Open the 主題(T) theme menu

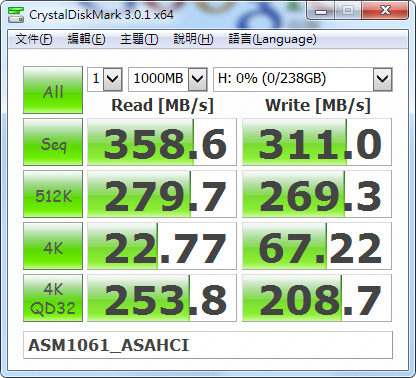click(x=139, y=39)
